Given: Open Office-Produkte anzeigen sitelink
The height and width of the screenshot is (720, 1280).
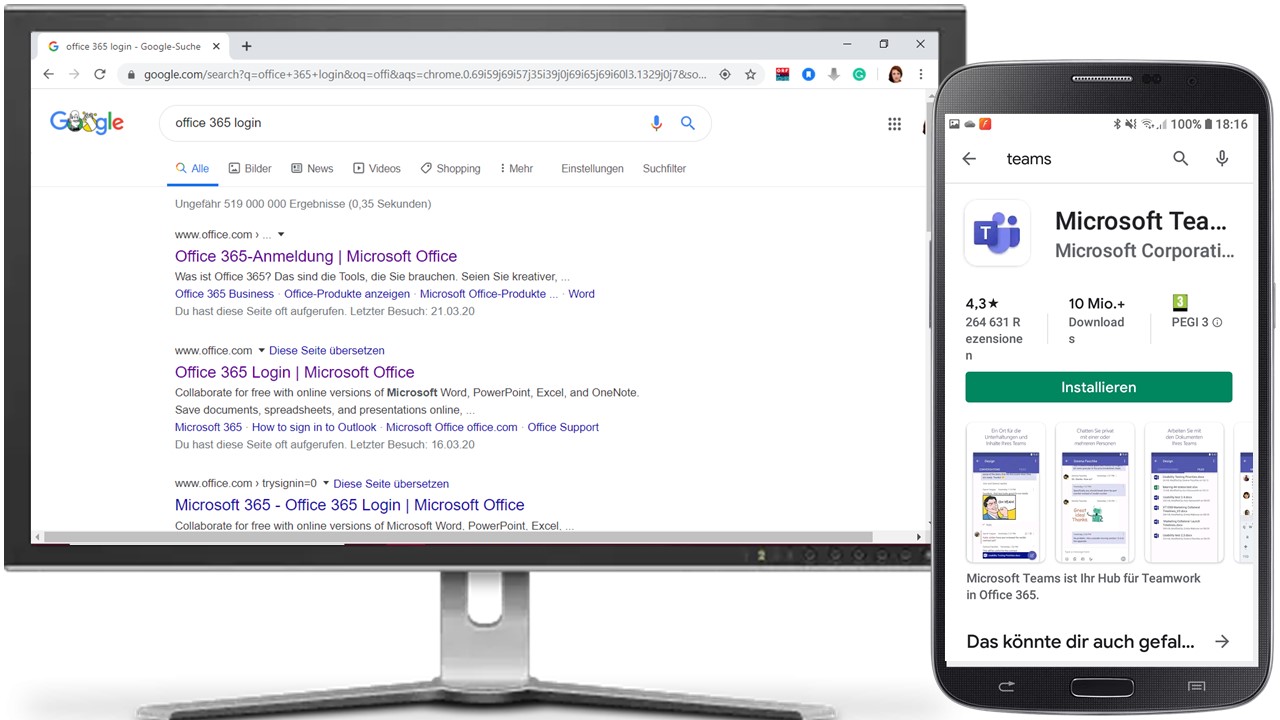Looking at the screenshot, I should (347, 294).
